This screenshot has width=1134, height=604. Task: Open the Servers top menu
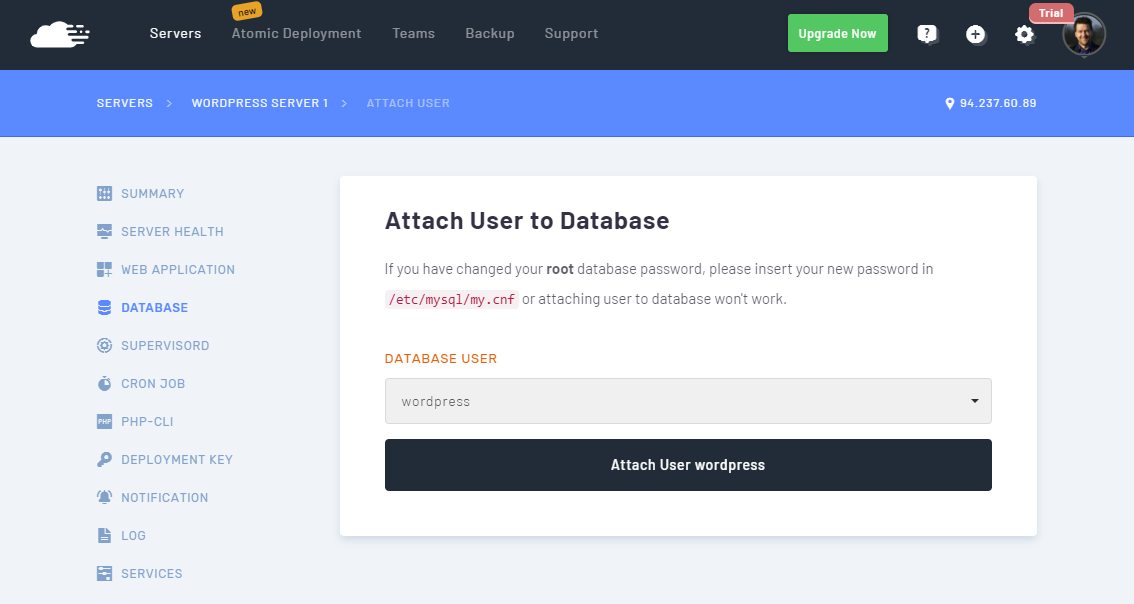pyautogui.click(x=175, y=33)
